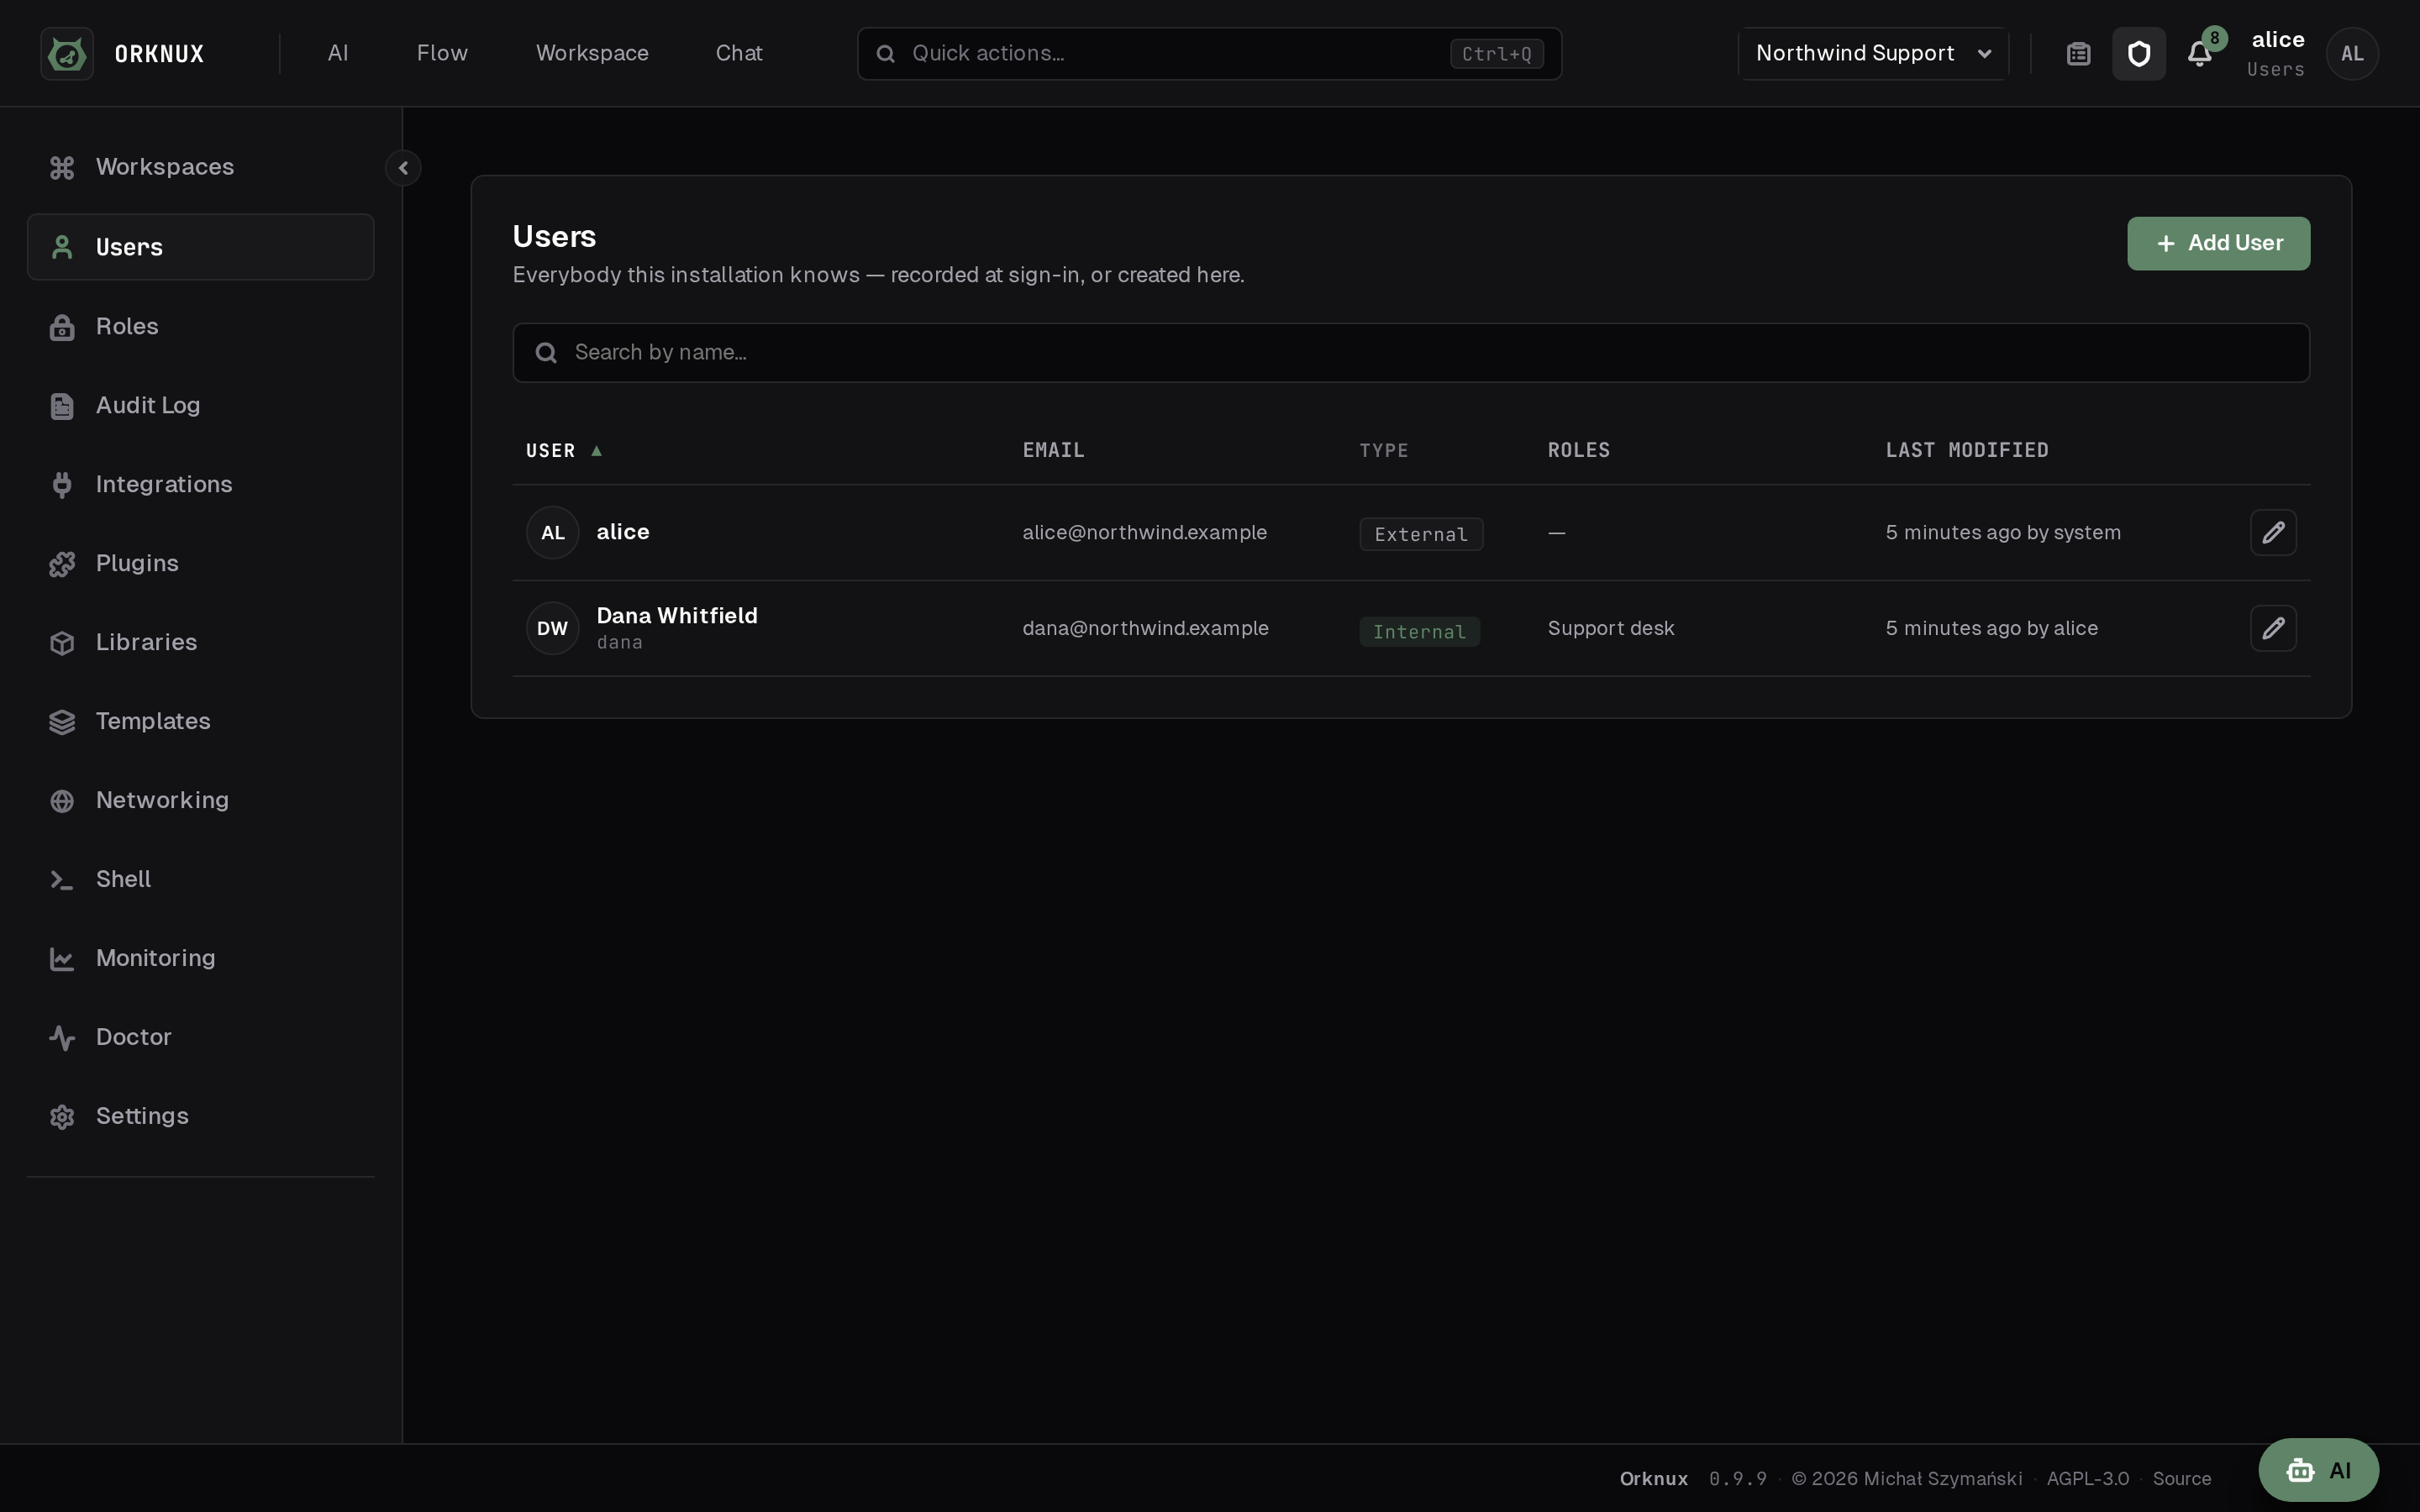Open the AL user avatar menu

point(2352,53)
